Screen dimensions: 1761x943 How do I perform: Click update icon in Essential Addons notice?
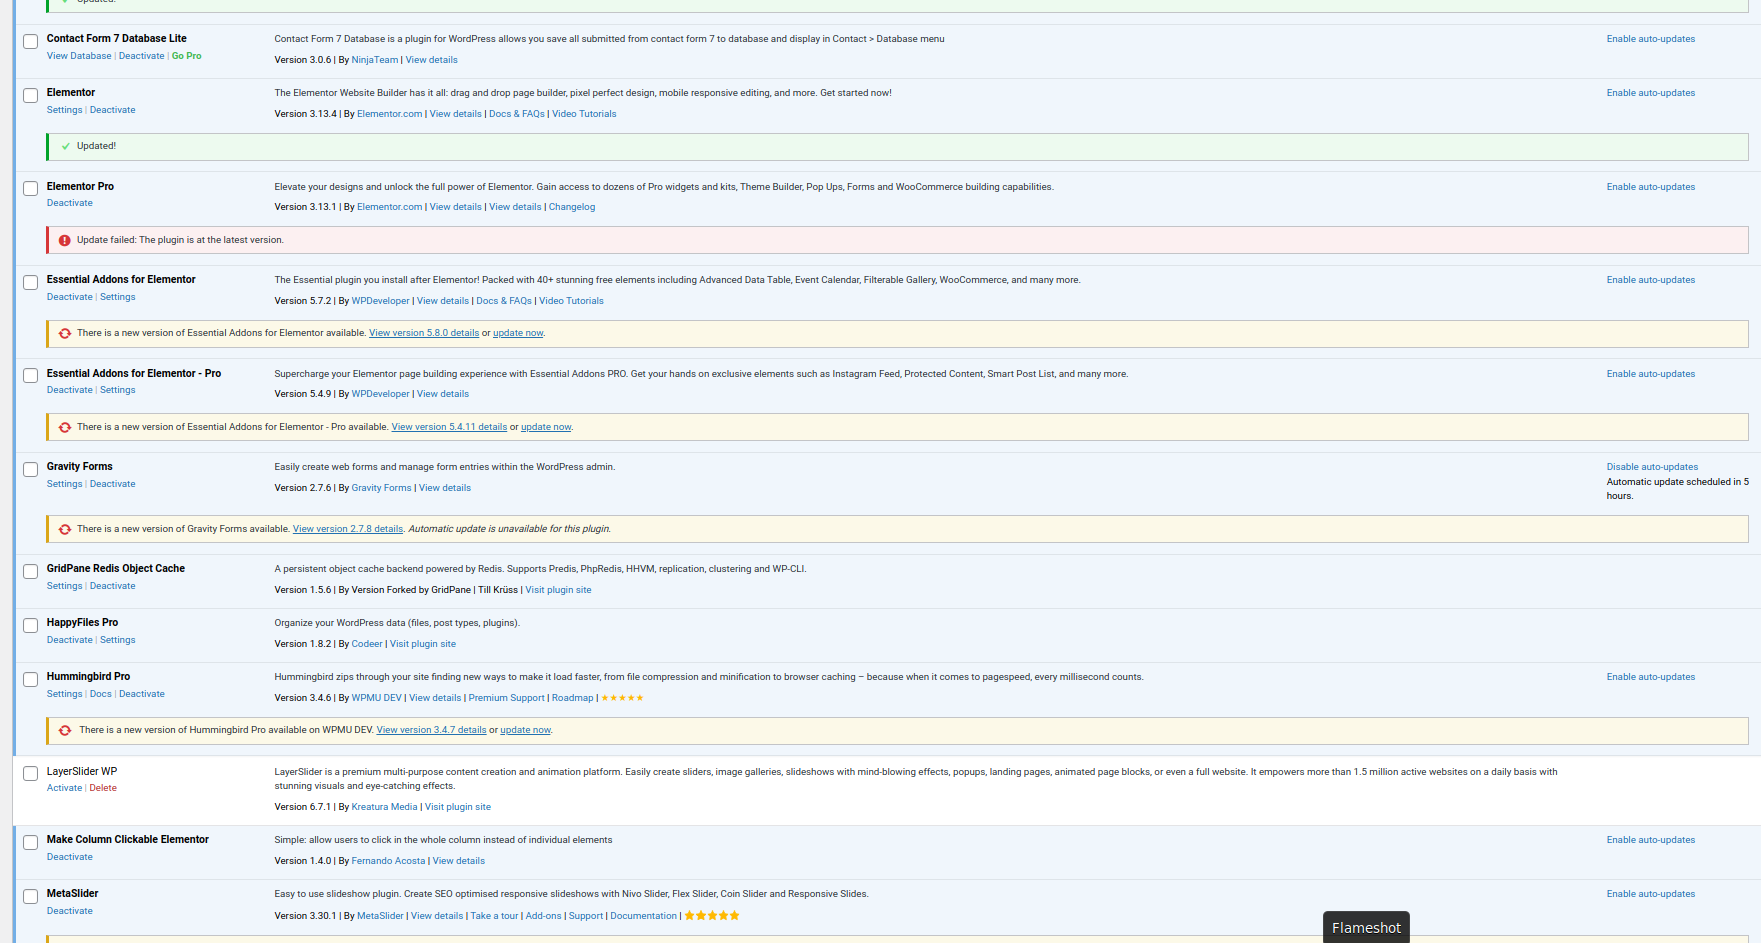[65, 333]
